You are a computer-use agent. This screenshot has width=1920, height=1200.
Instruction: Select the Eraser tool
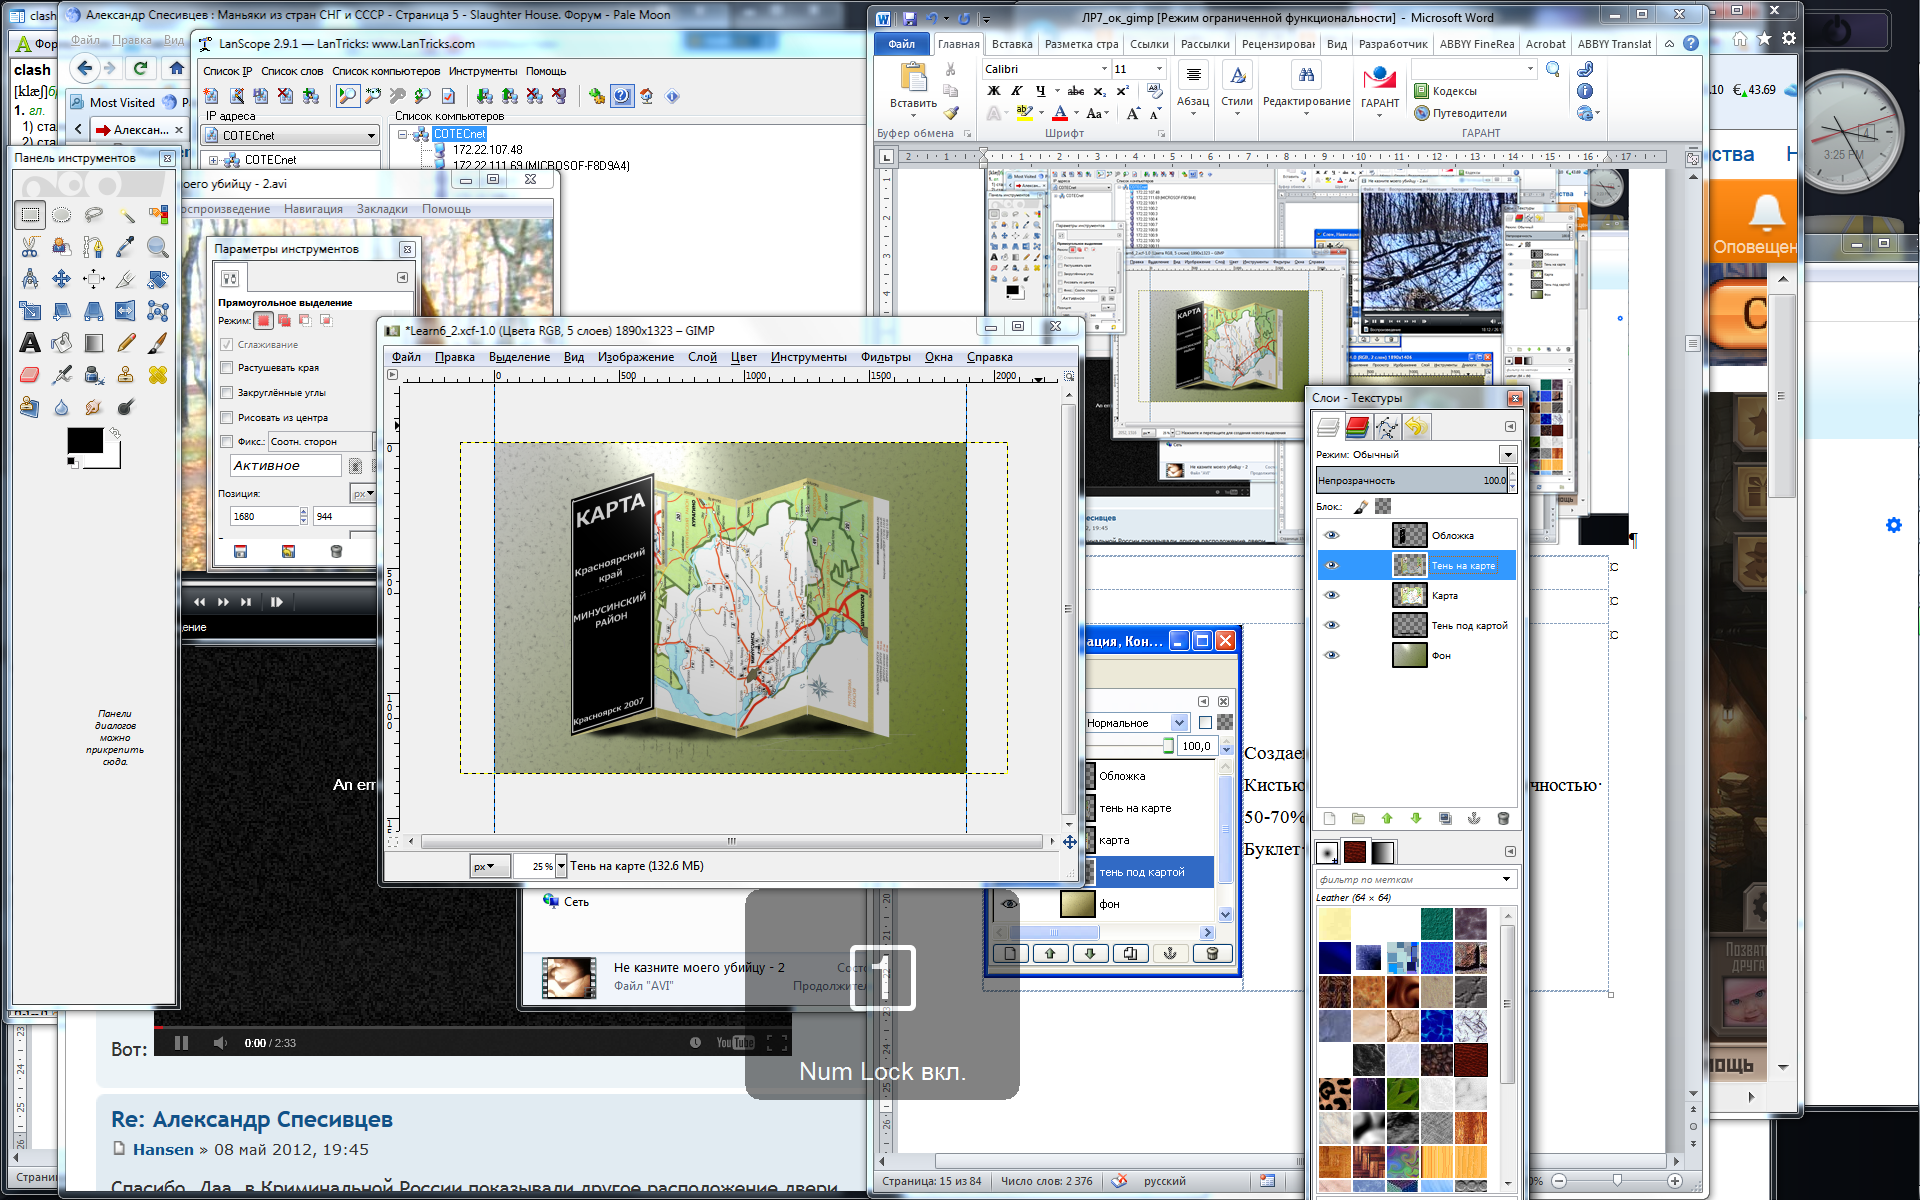pyautogui.click(x=30, y=375)
